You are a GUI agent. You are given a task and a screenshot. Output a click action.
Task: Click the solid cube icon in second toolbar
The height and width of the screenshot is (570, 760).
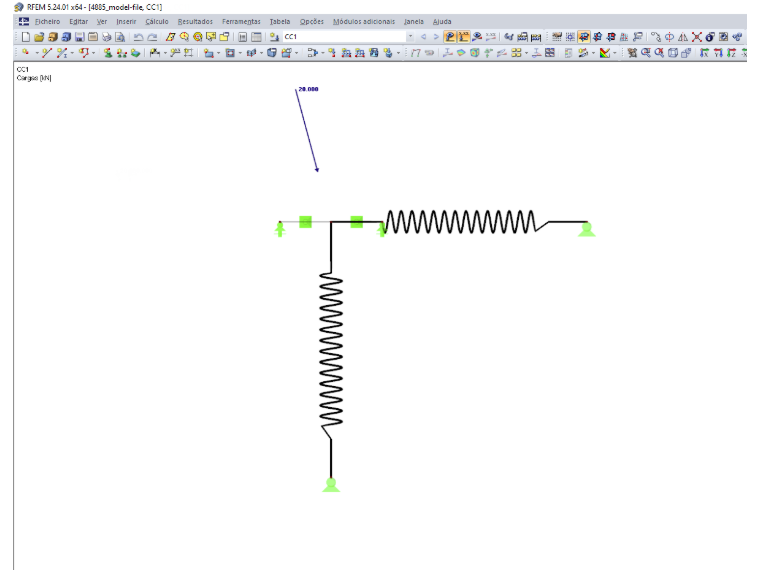coord(272,53)
